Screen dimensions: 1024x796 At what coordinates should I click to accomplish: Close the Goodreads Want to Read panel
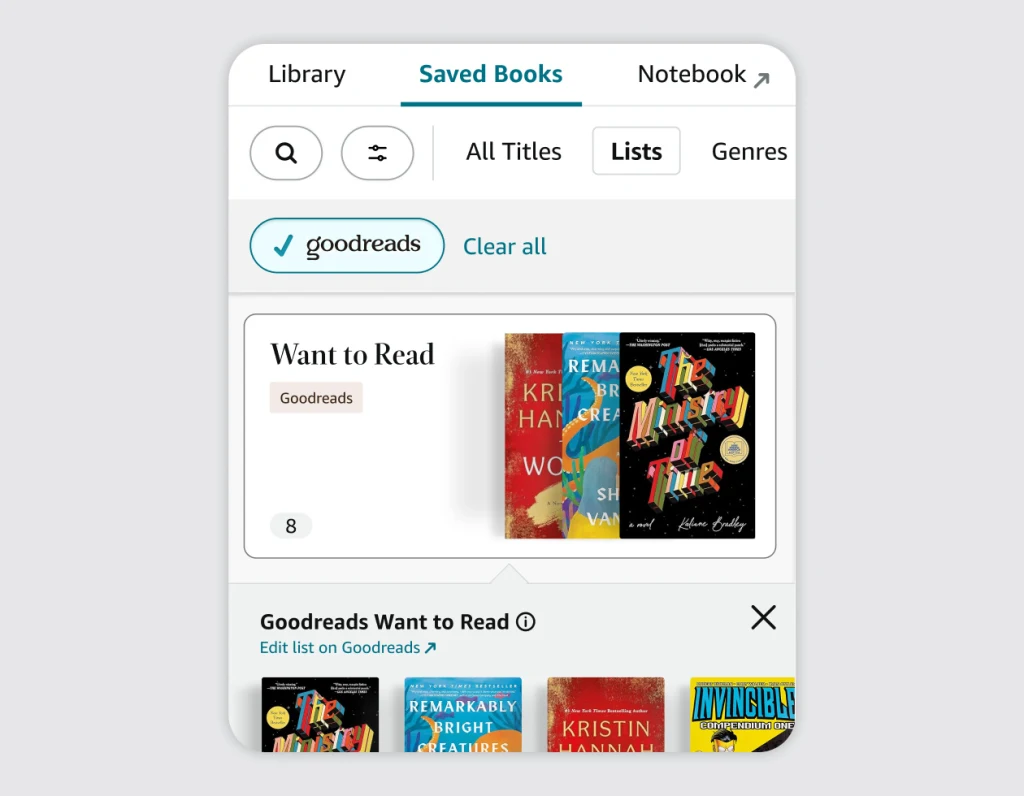763,617
